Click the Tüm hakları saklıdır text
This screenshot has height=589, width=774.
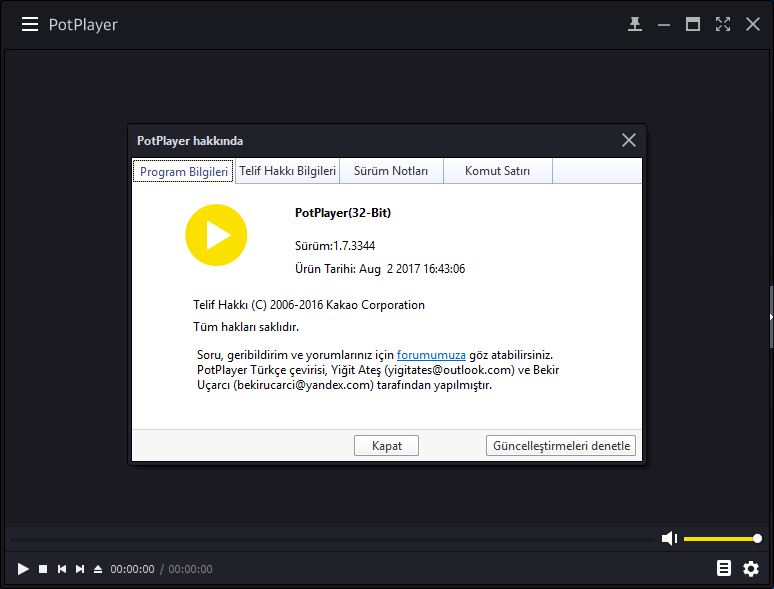(246, 327)
